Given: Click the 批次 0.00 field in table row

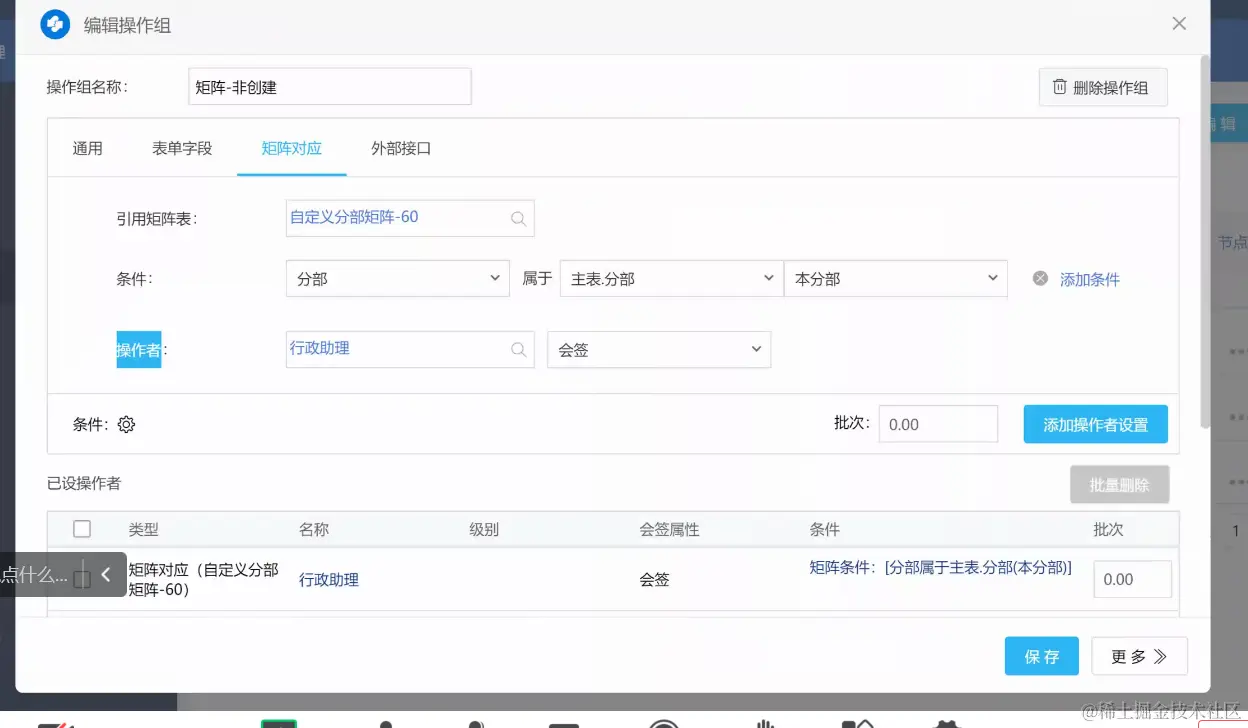Looking at the screenshot, I should pyautogui.click(x=1132, y=579).
